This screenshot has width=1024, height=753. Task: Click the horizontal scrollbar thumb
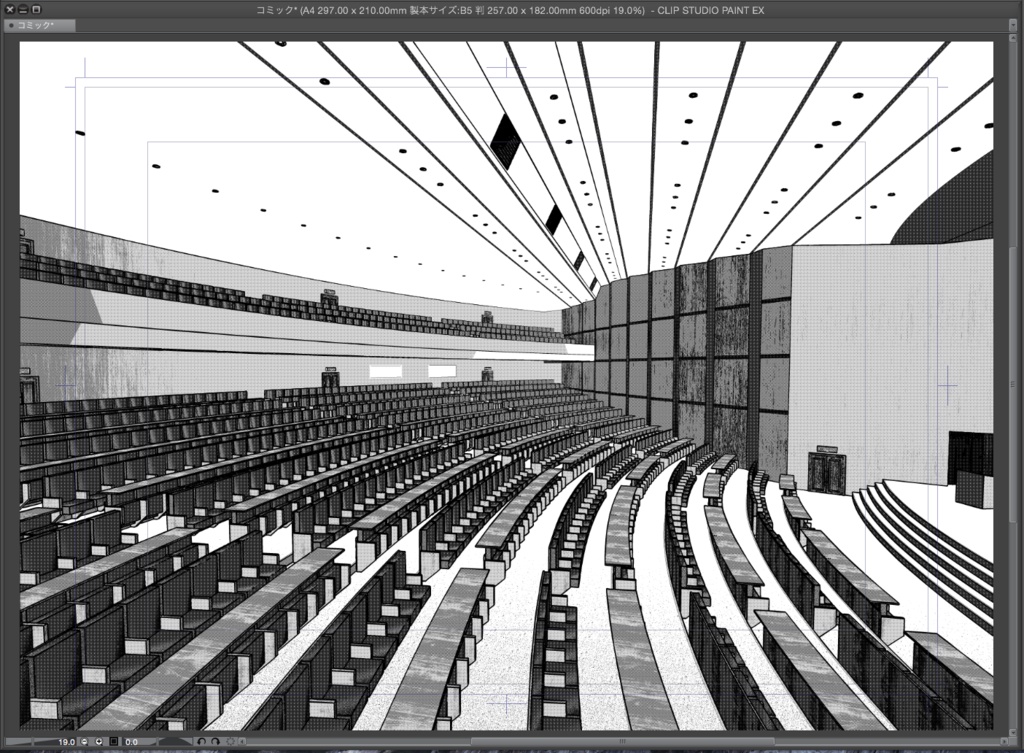point(622,742)
